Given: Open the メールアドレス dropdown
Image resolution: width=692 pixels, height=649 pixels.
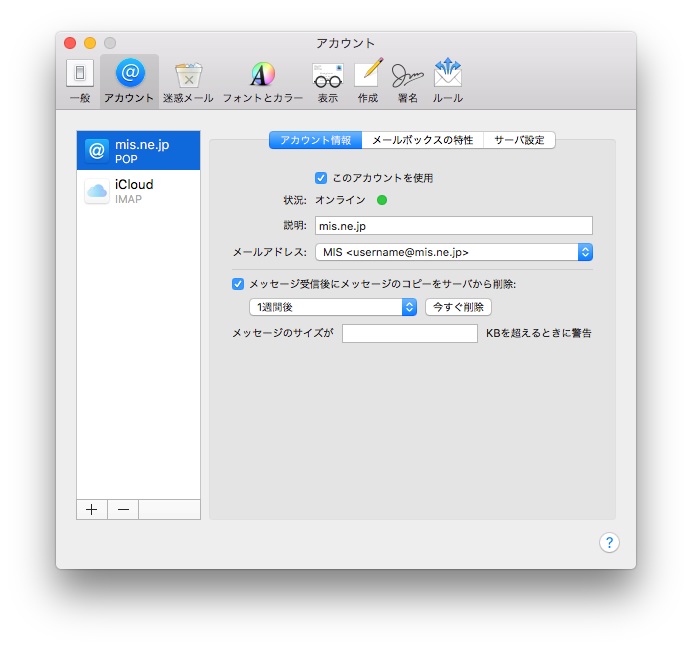Looking at the screenshot, I should pyautogui.click(x=454, y=252).
